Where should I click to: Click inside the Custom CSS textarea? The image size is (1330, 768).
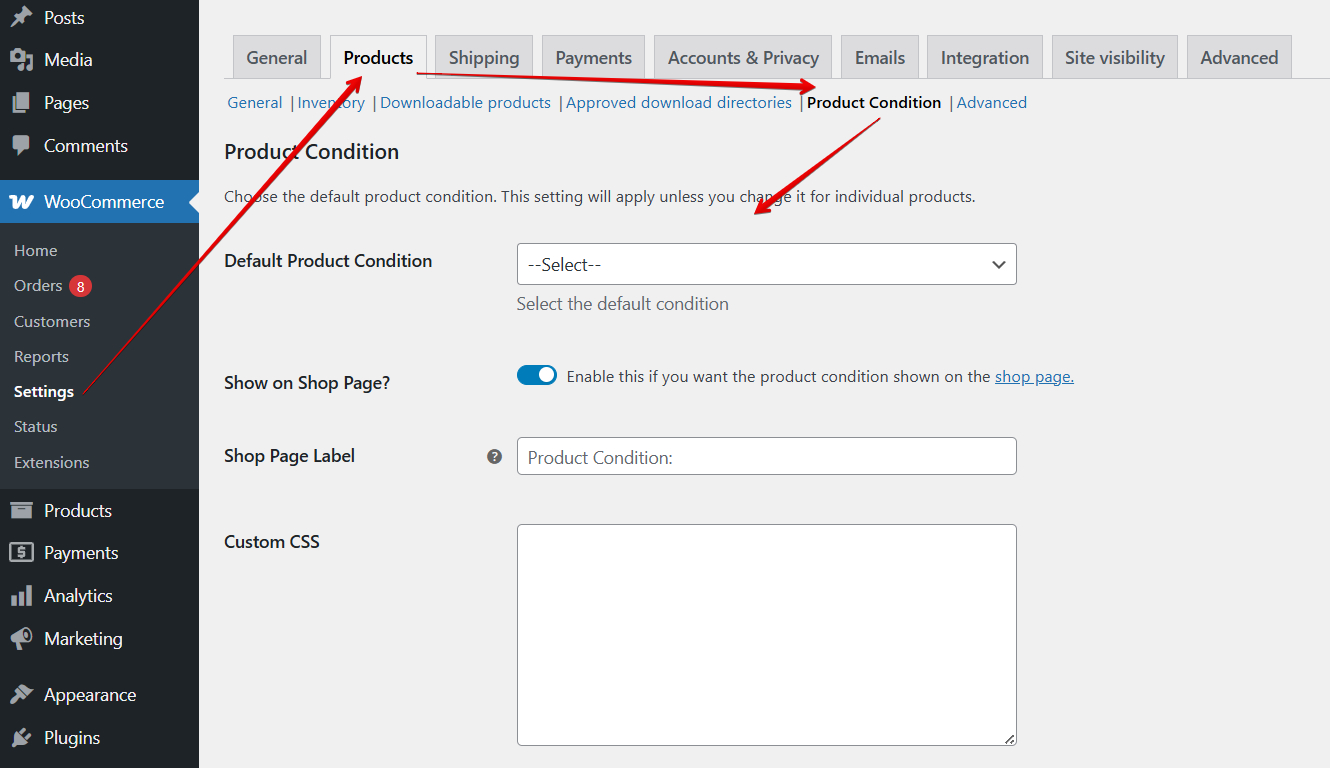point(766,634)
